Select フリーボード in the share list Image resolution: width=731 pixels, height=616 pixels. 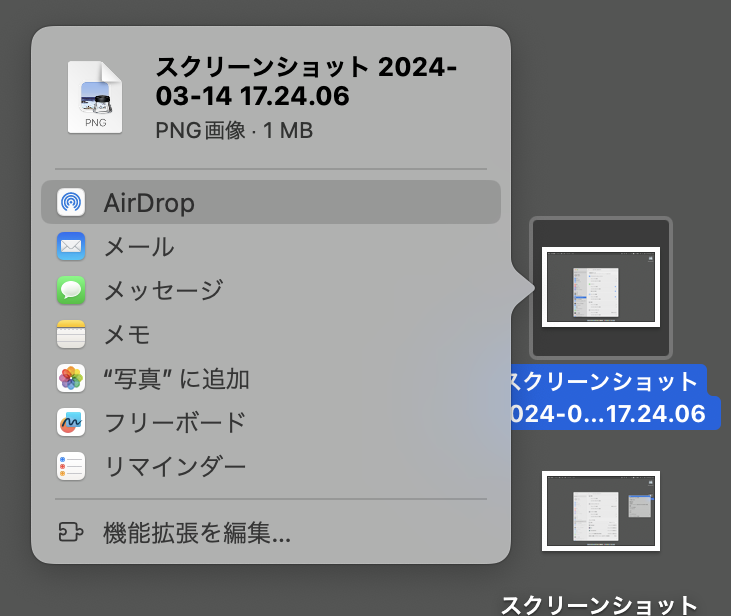coord(271,422)
